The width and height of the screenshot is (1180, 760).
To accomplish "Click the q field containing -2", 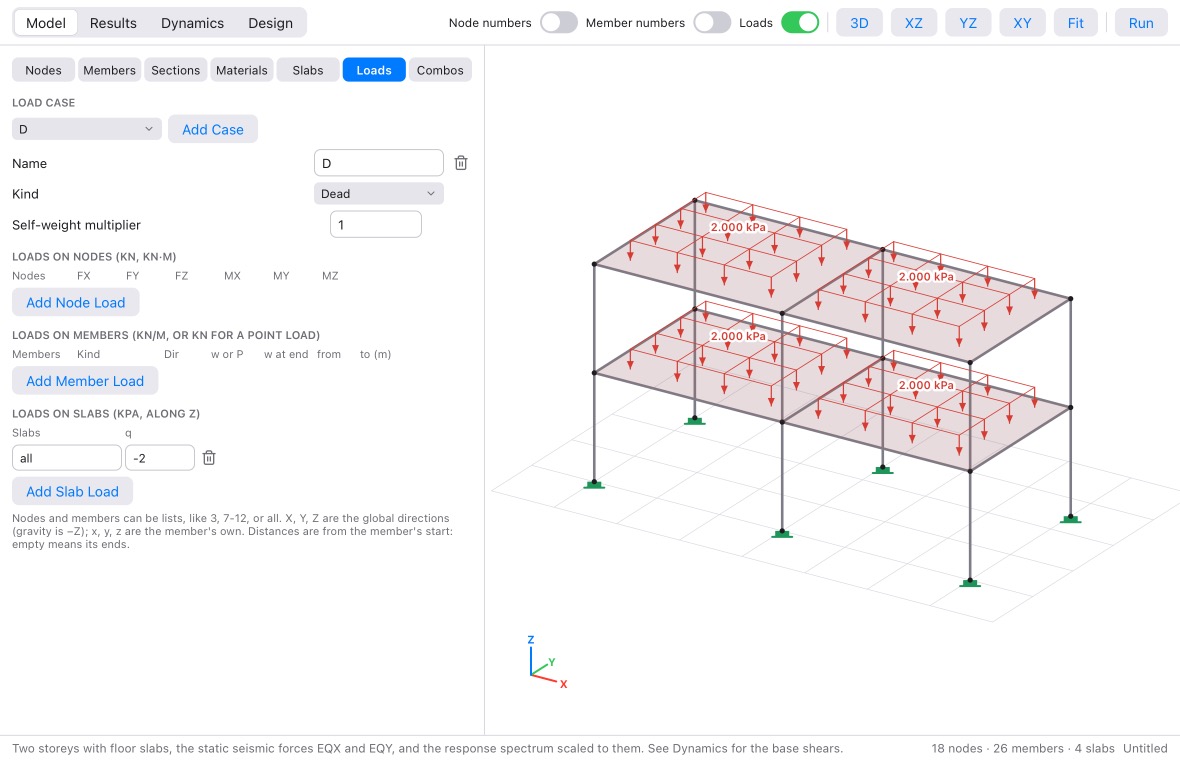I will [x=160, y=458].
